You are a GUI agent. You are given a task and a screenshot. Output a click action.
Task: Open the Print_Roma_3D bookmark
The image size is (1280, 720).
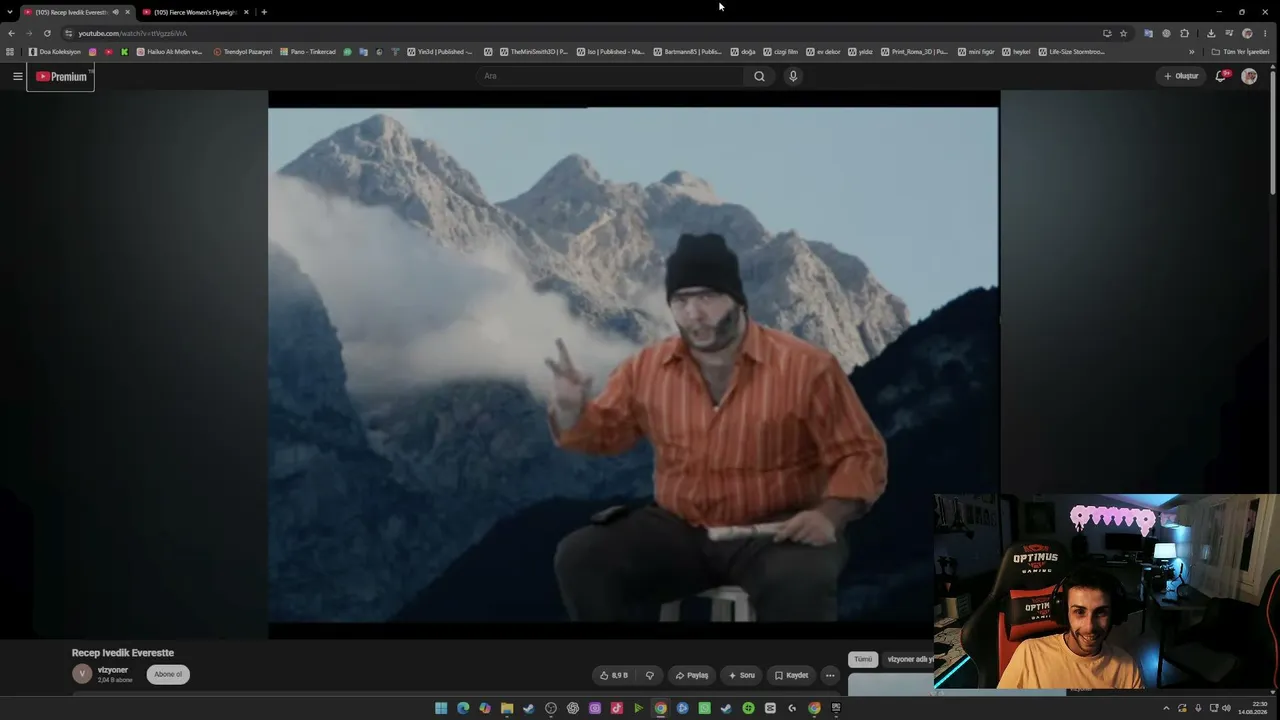tap(914, 52)
